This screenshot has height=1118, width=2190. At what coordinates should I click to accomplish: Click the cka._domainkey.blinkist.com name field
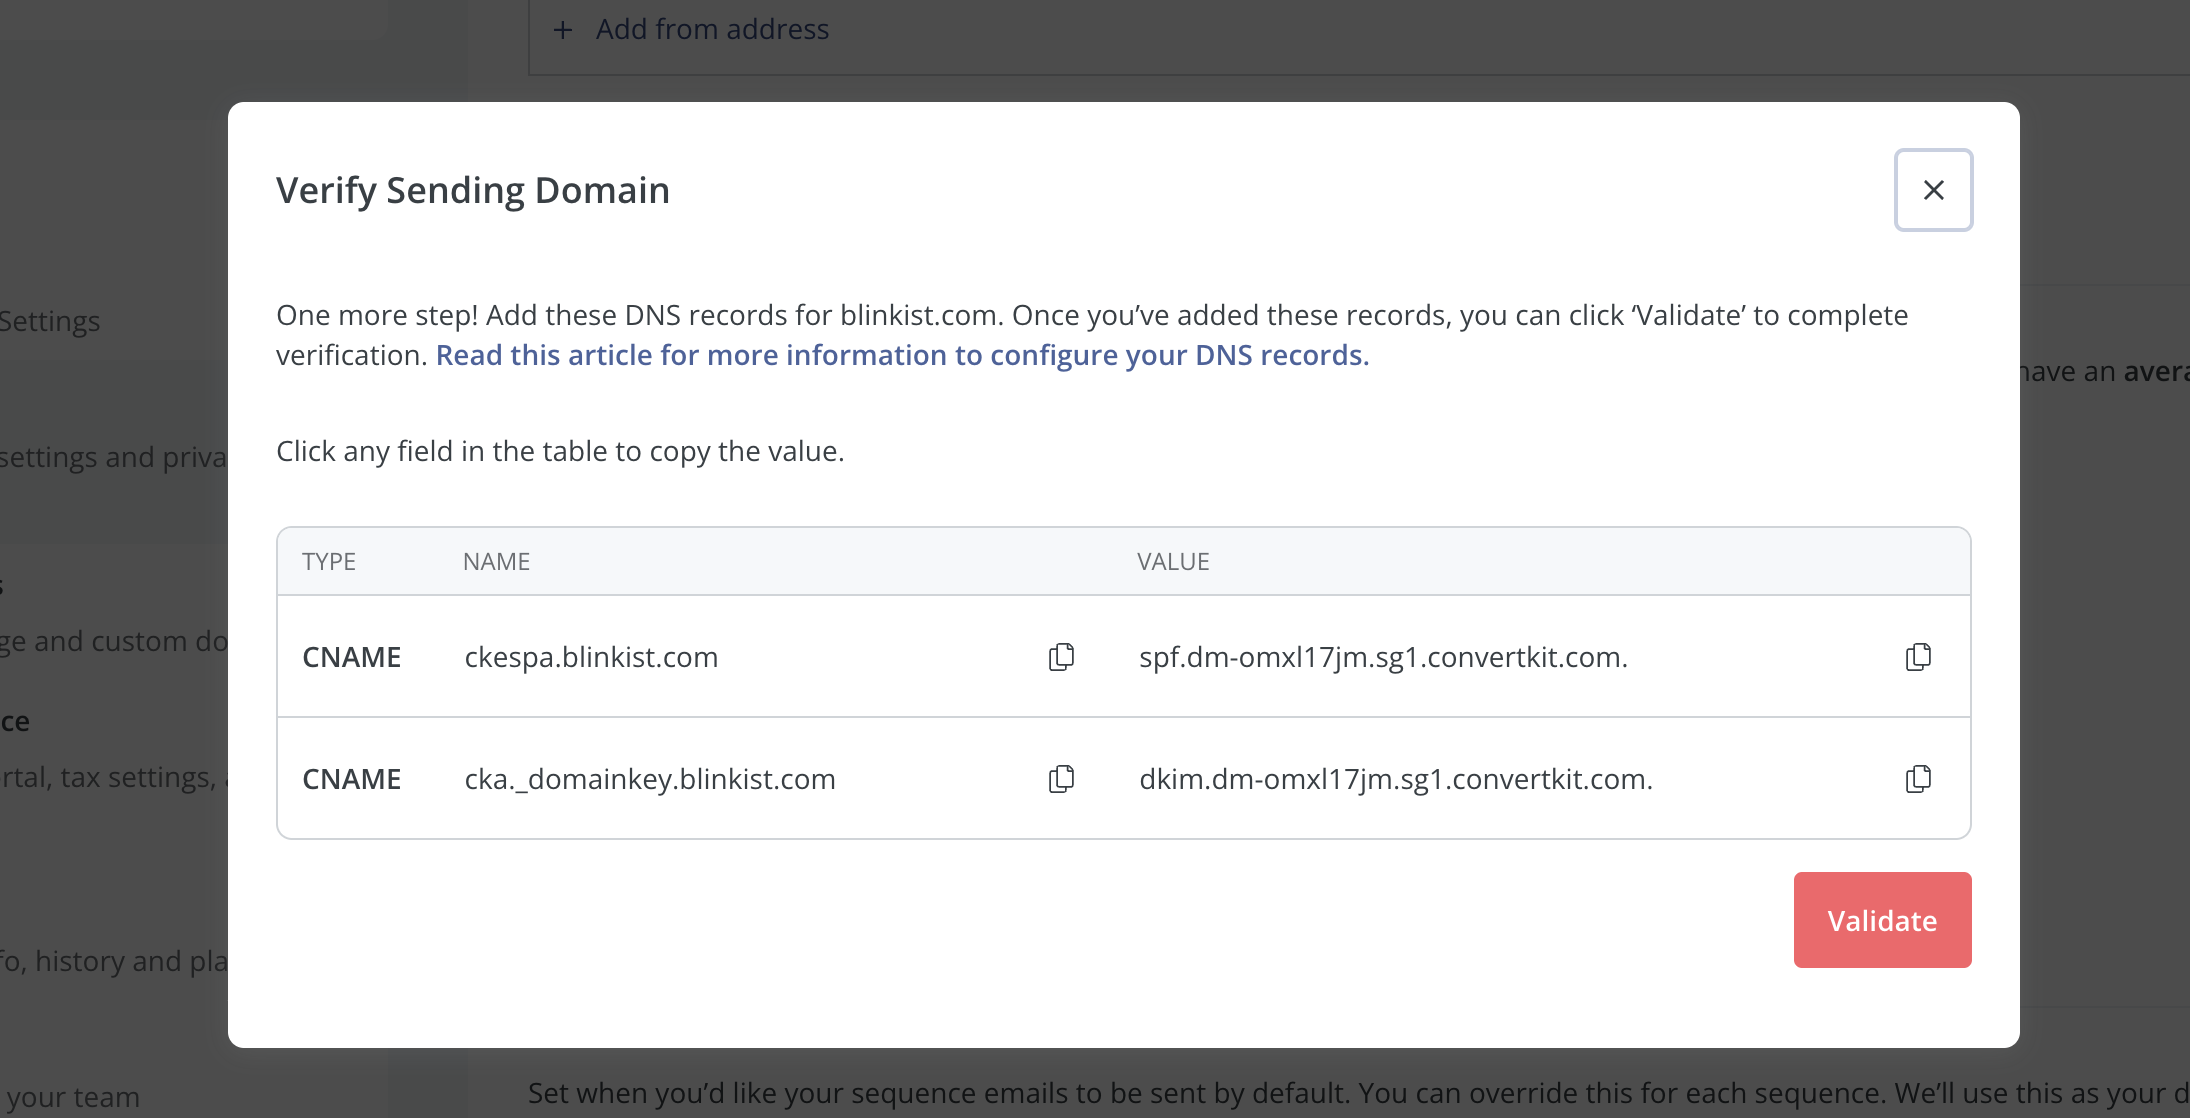(x=650, y=779)
